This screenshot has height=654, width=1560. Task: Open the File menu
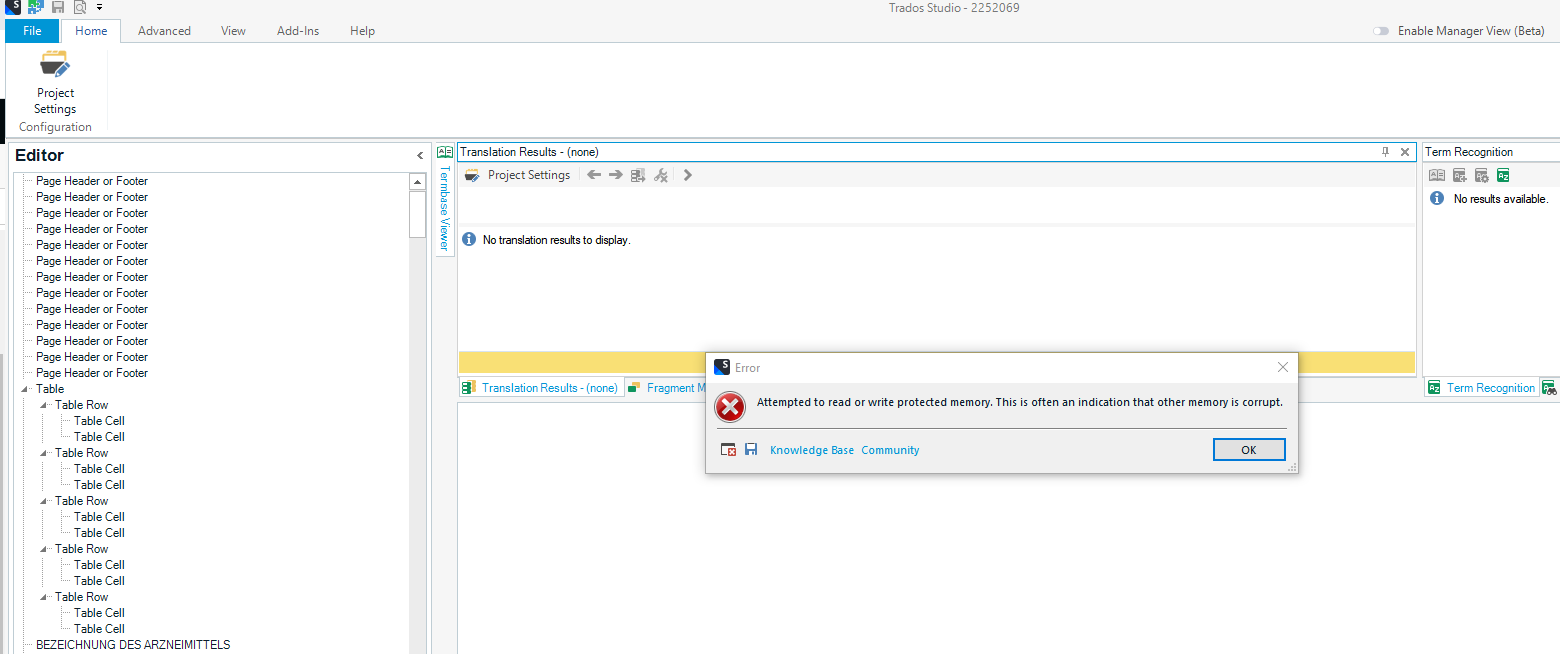(32, 31)
